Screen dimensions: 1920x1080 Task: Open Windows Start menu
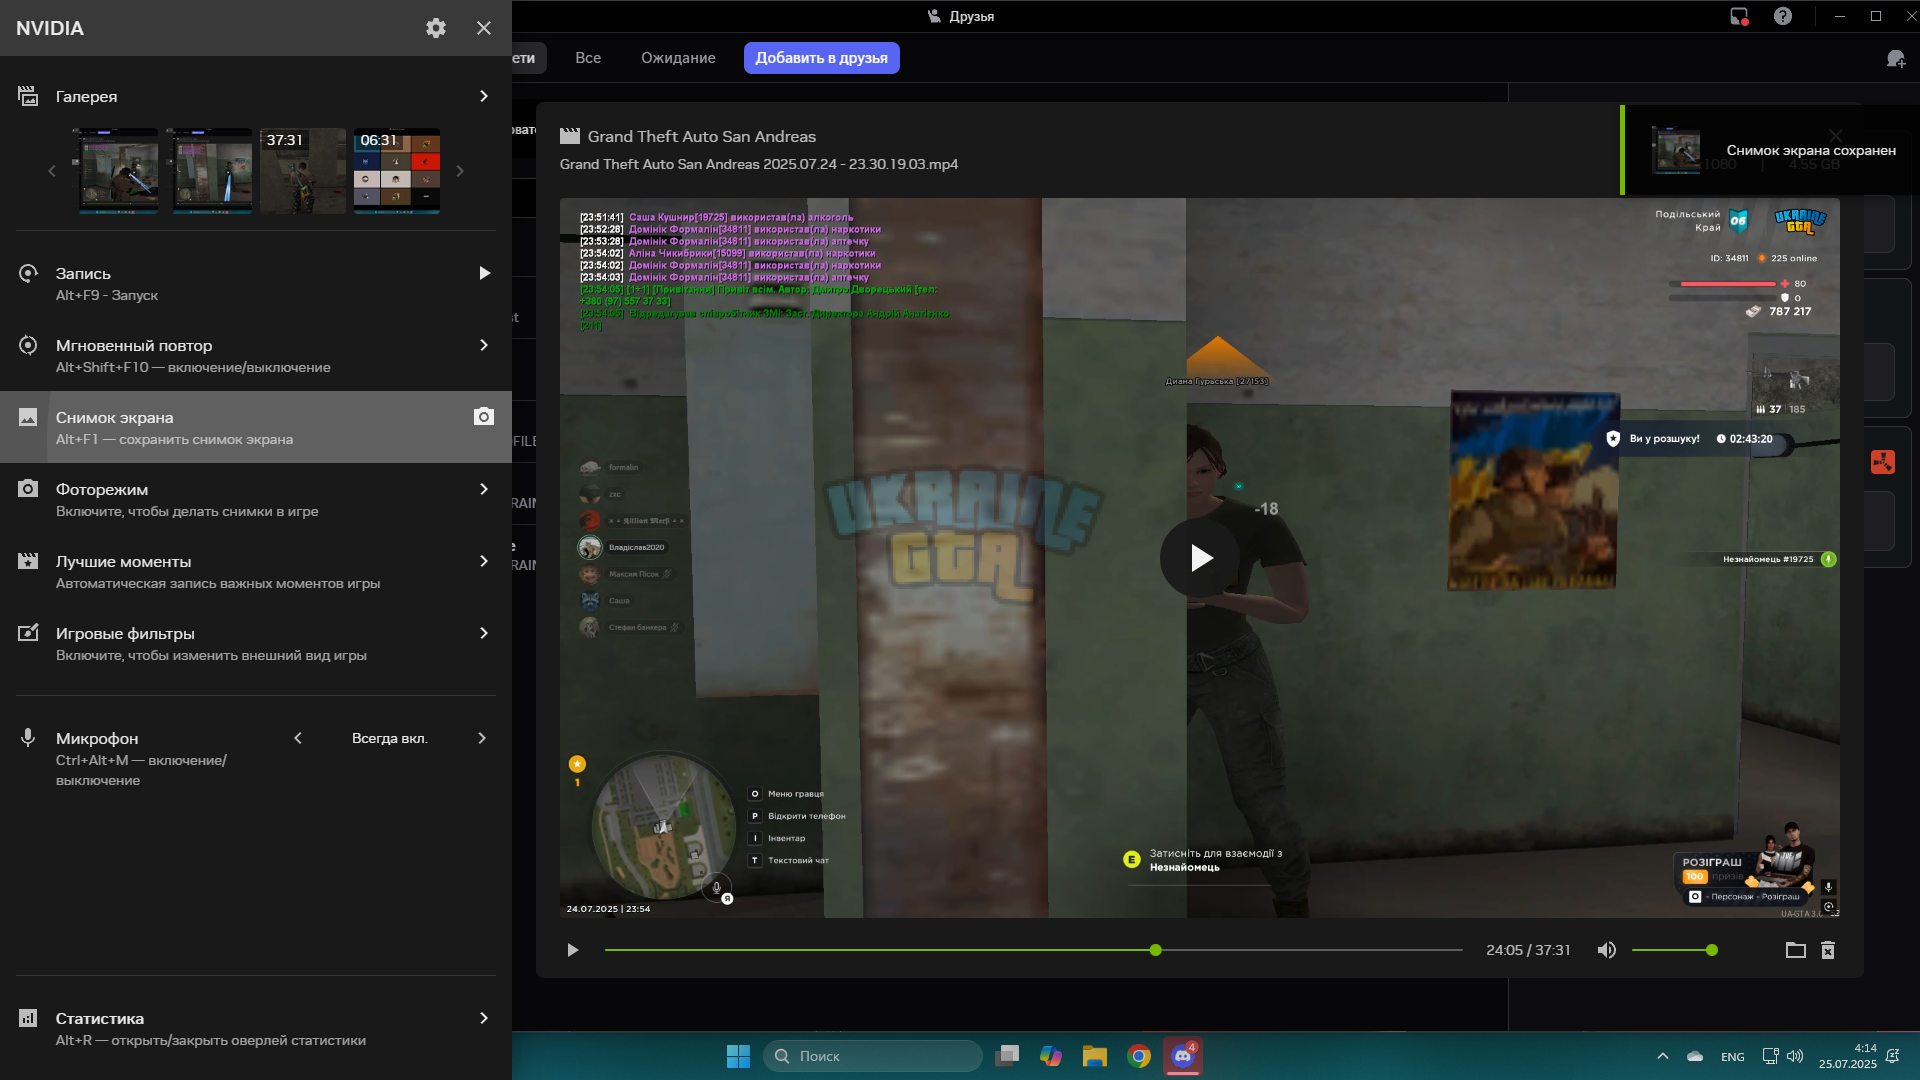coord(738,1056)
